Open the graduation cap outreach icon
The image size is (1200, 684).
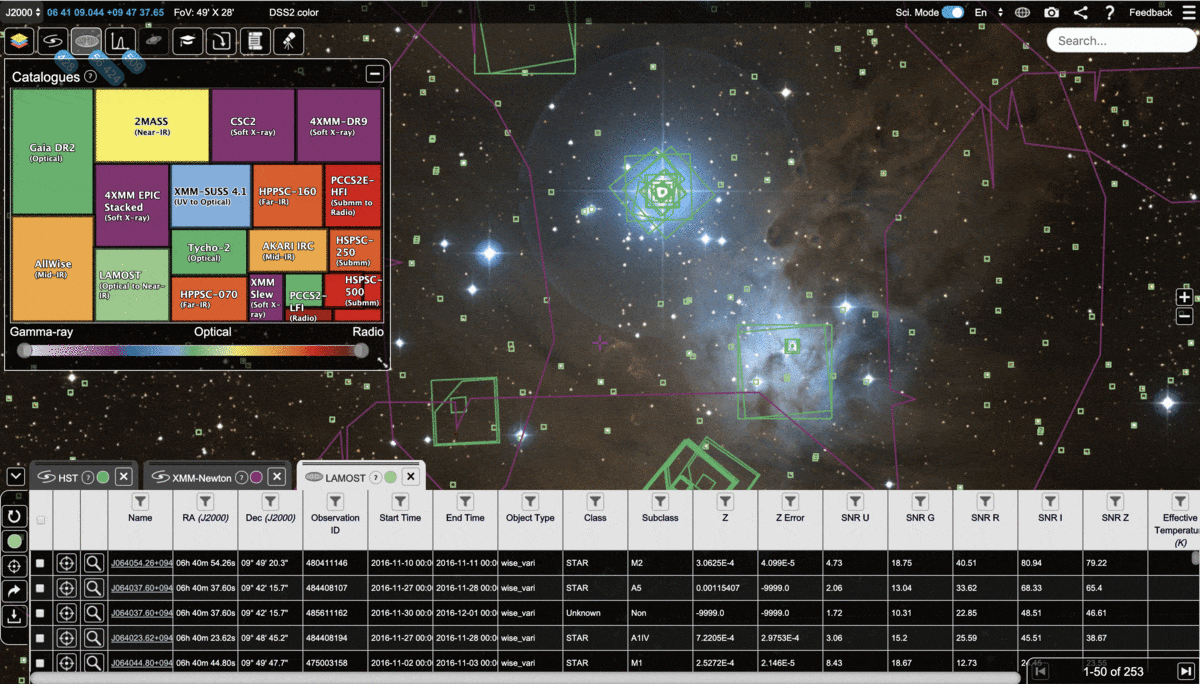pos(187,41)
